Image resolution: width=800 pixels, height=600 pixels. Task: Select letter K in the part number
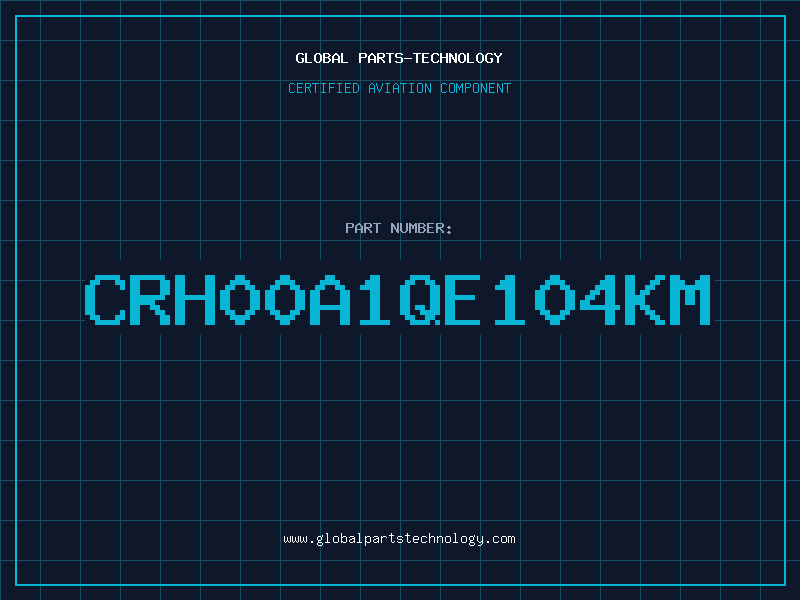coord(645,299)
